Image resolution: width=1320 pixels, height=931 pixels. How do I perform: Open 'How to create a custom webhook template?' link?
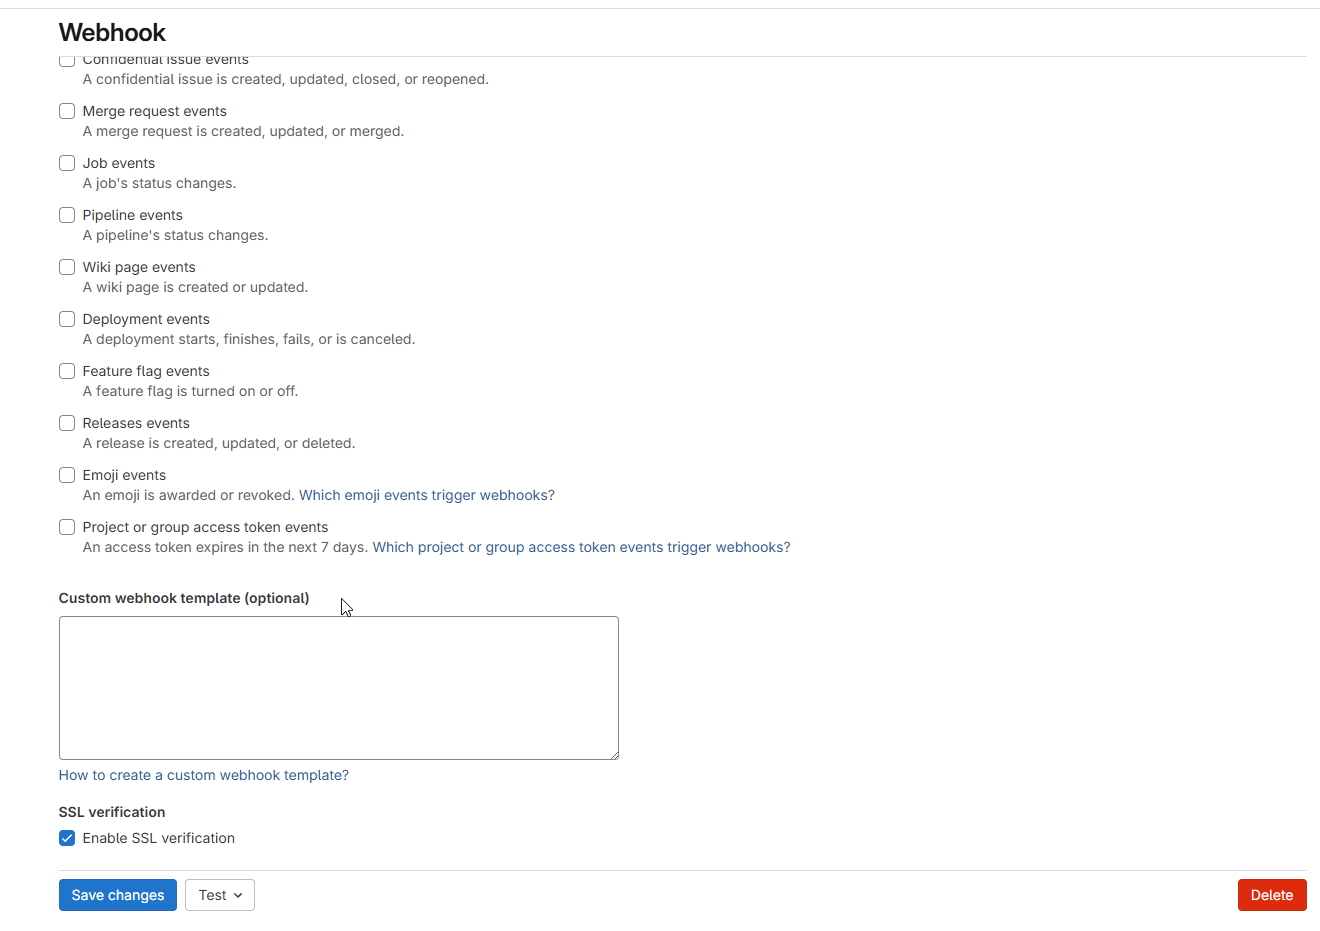coord(203,774)
